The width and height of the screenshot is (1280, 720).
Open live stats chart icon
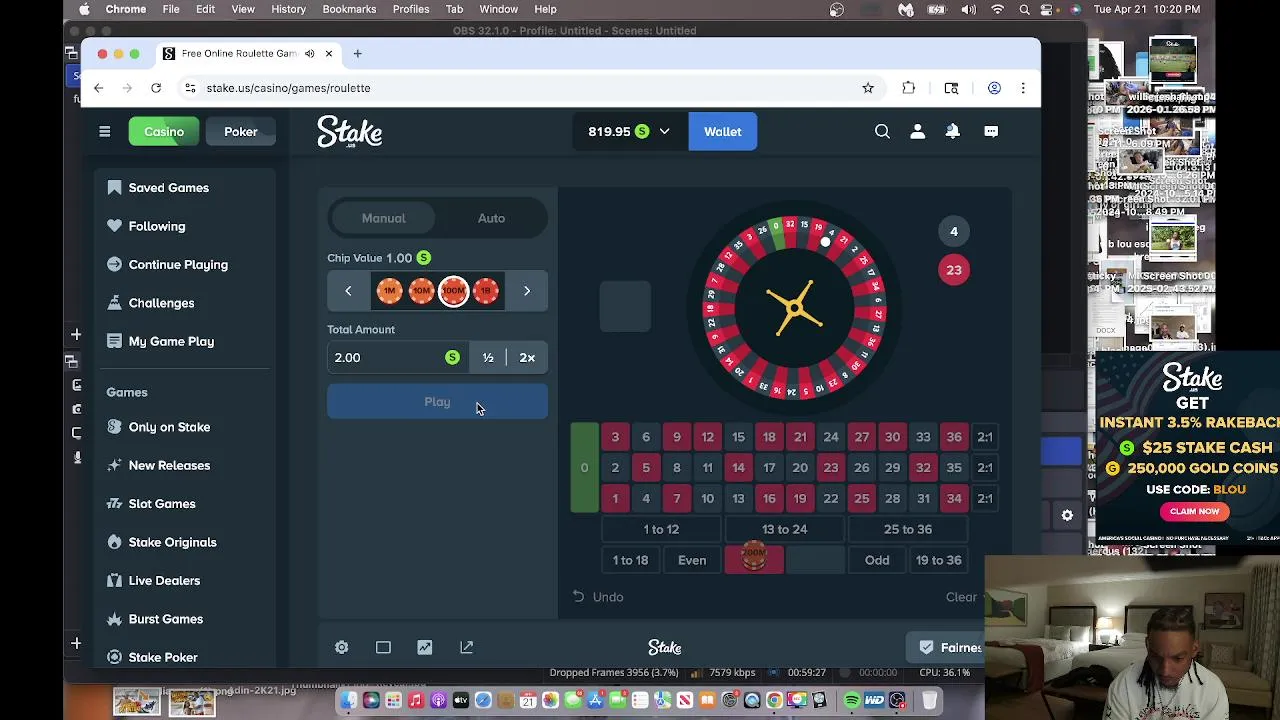[425, 647]
